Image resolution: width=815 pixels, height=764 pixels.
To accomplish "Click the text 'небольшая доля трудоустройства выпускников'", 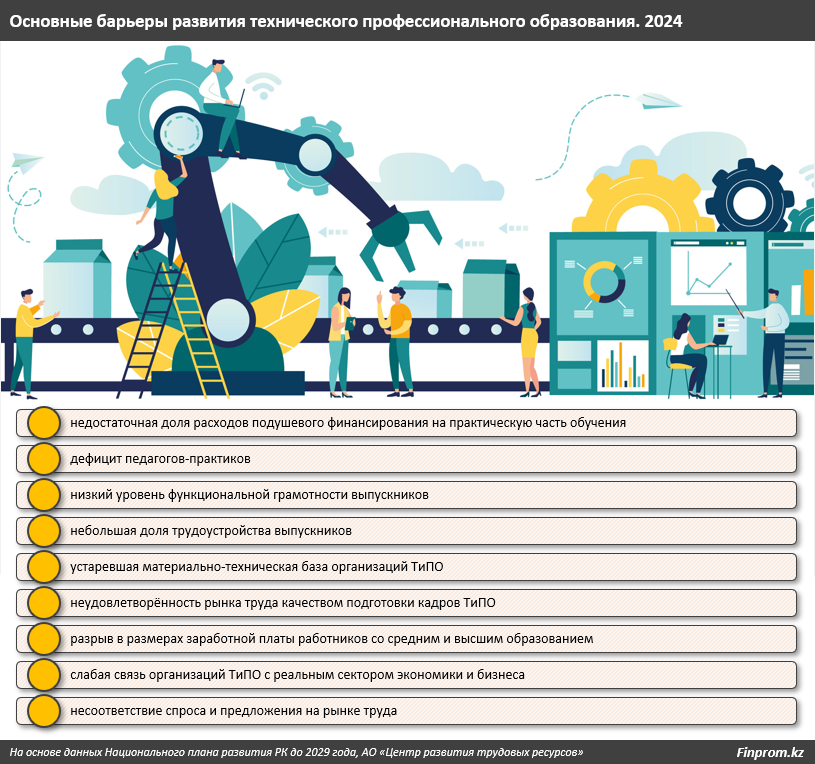I will pos(211,531).
